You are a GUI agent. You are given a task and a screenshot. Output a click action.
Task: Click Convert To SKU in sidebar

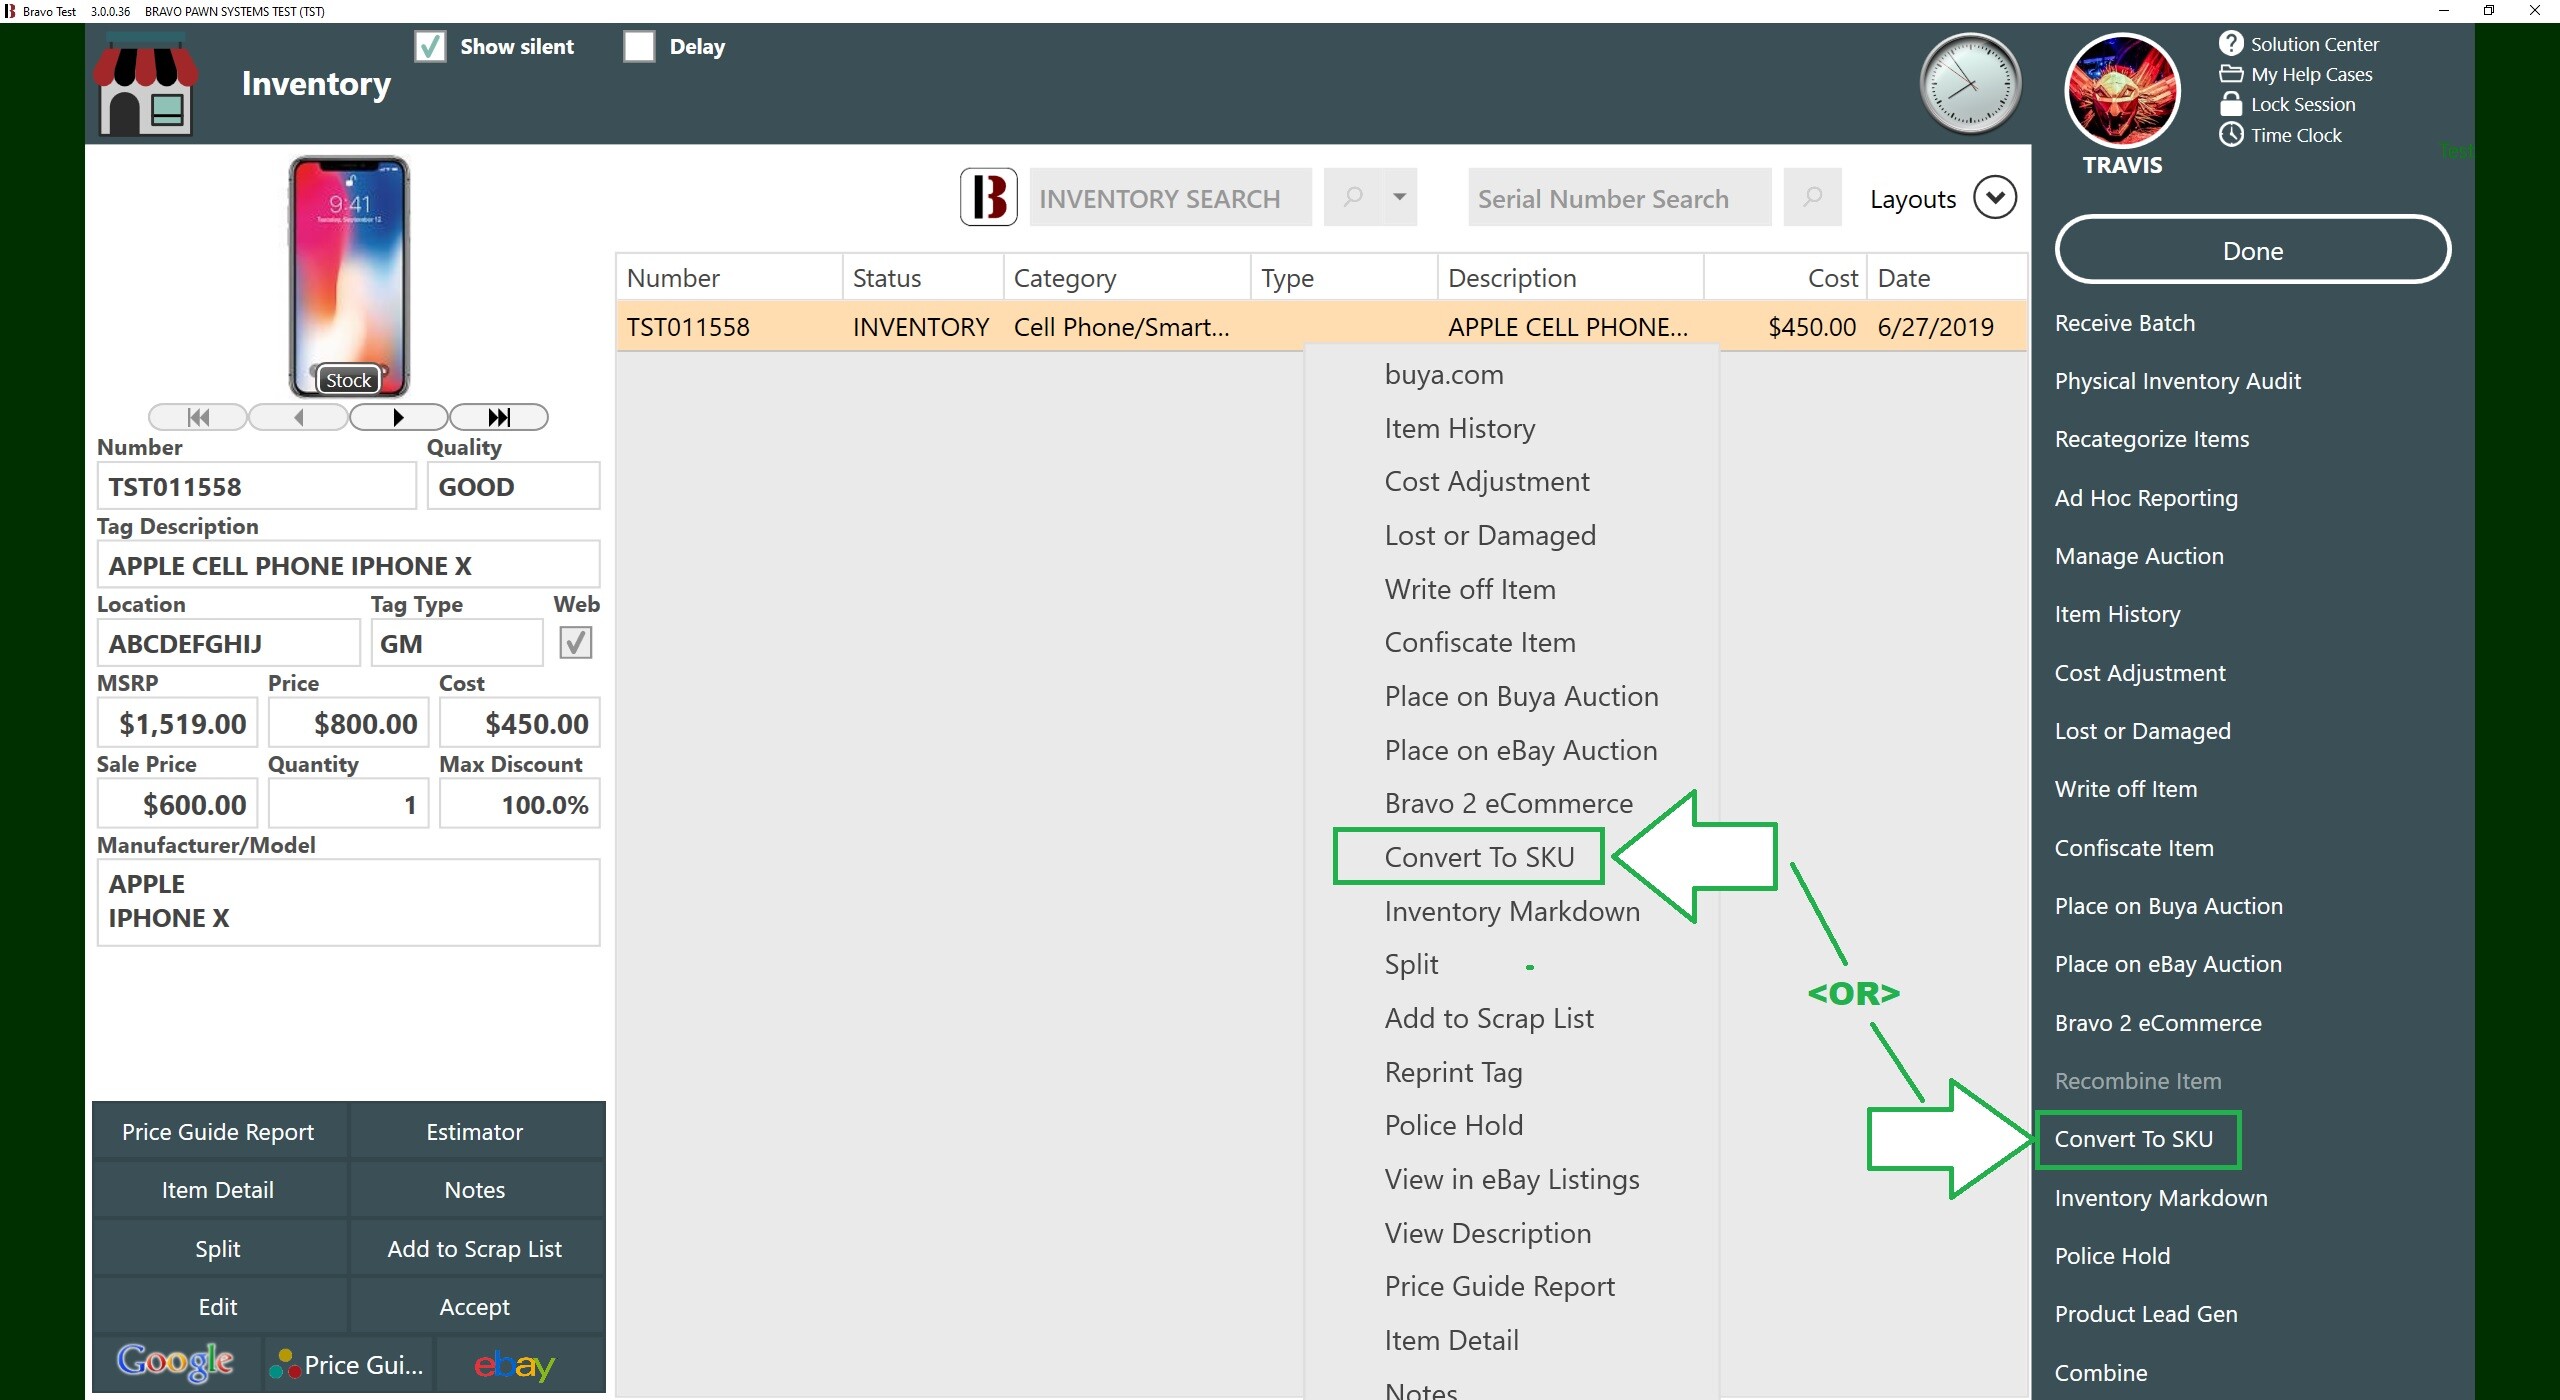[2133, 1139]
